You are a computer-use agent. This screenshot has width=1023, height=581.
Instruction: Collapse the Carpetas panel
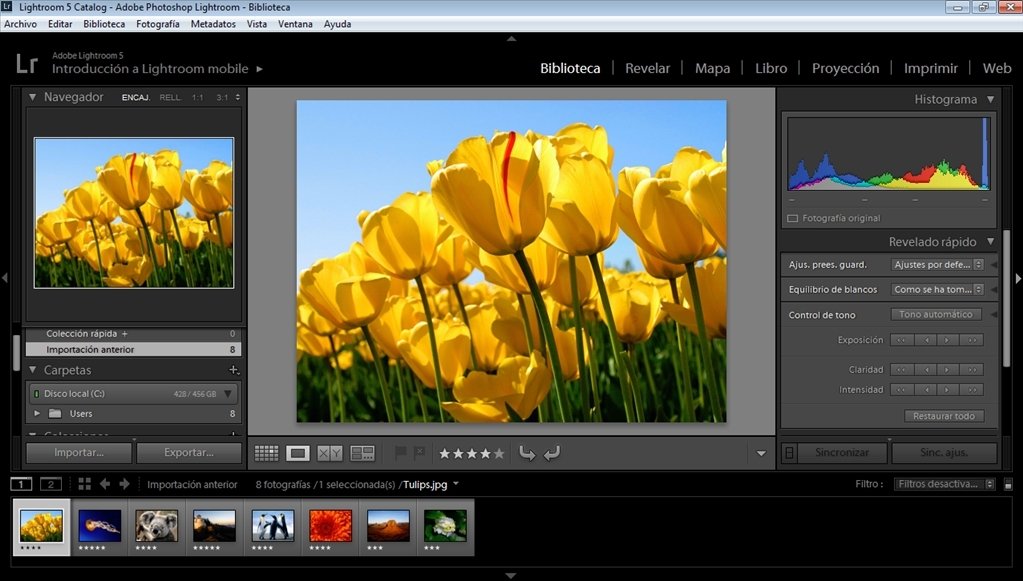click(x=35, y=369)
